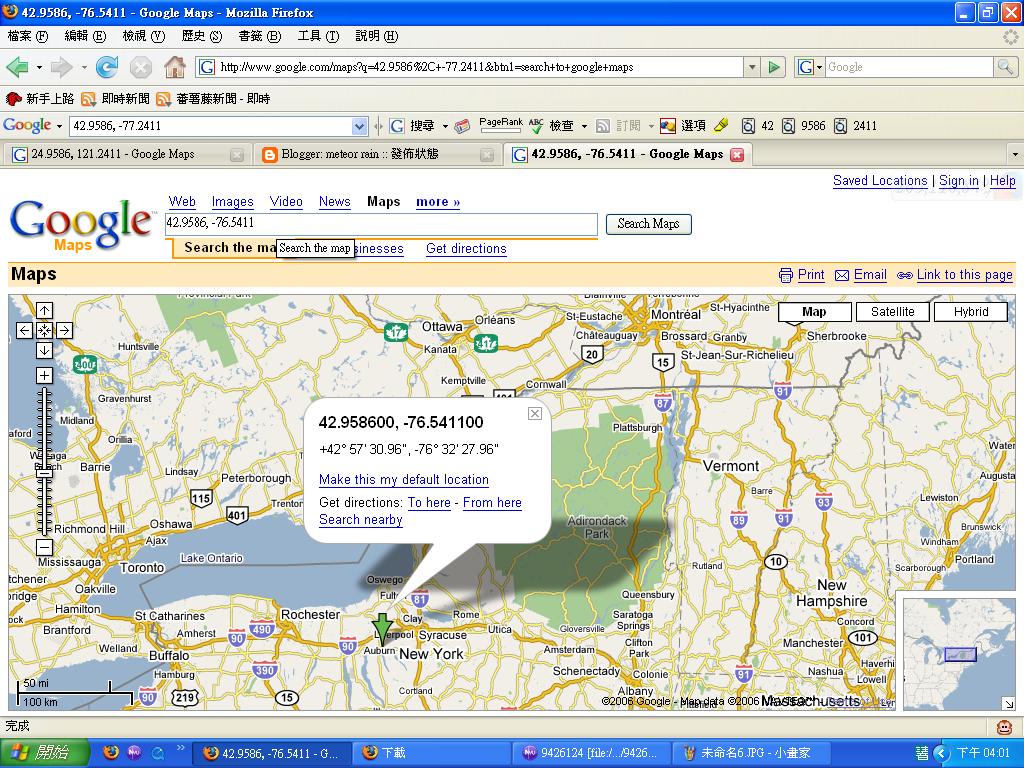This screenshot has width=1024, height=768.
Task: Pan the map right with the right arrow
Action: pos(65,330)
